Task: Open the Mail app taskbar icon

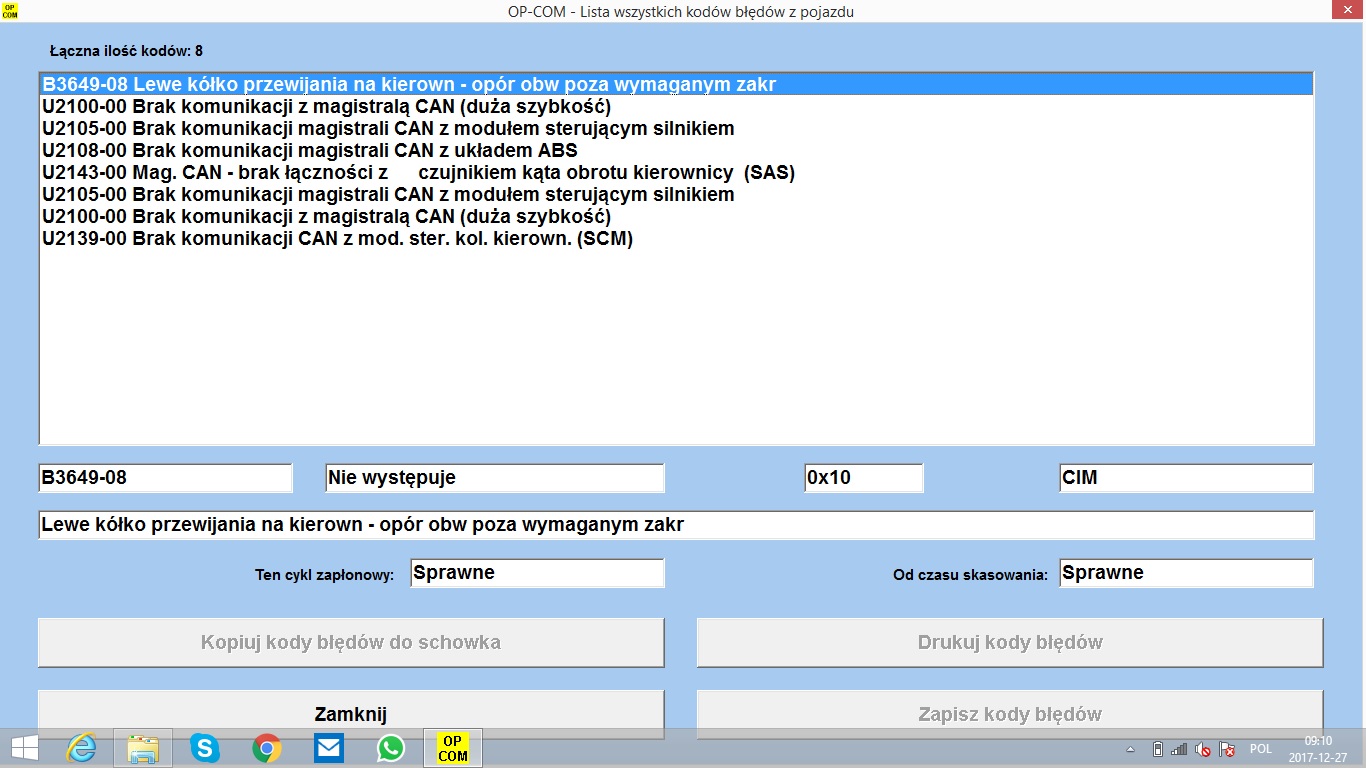Action: click(329, 747)
